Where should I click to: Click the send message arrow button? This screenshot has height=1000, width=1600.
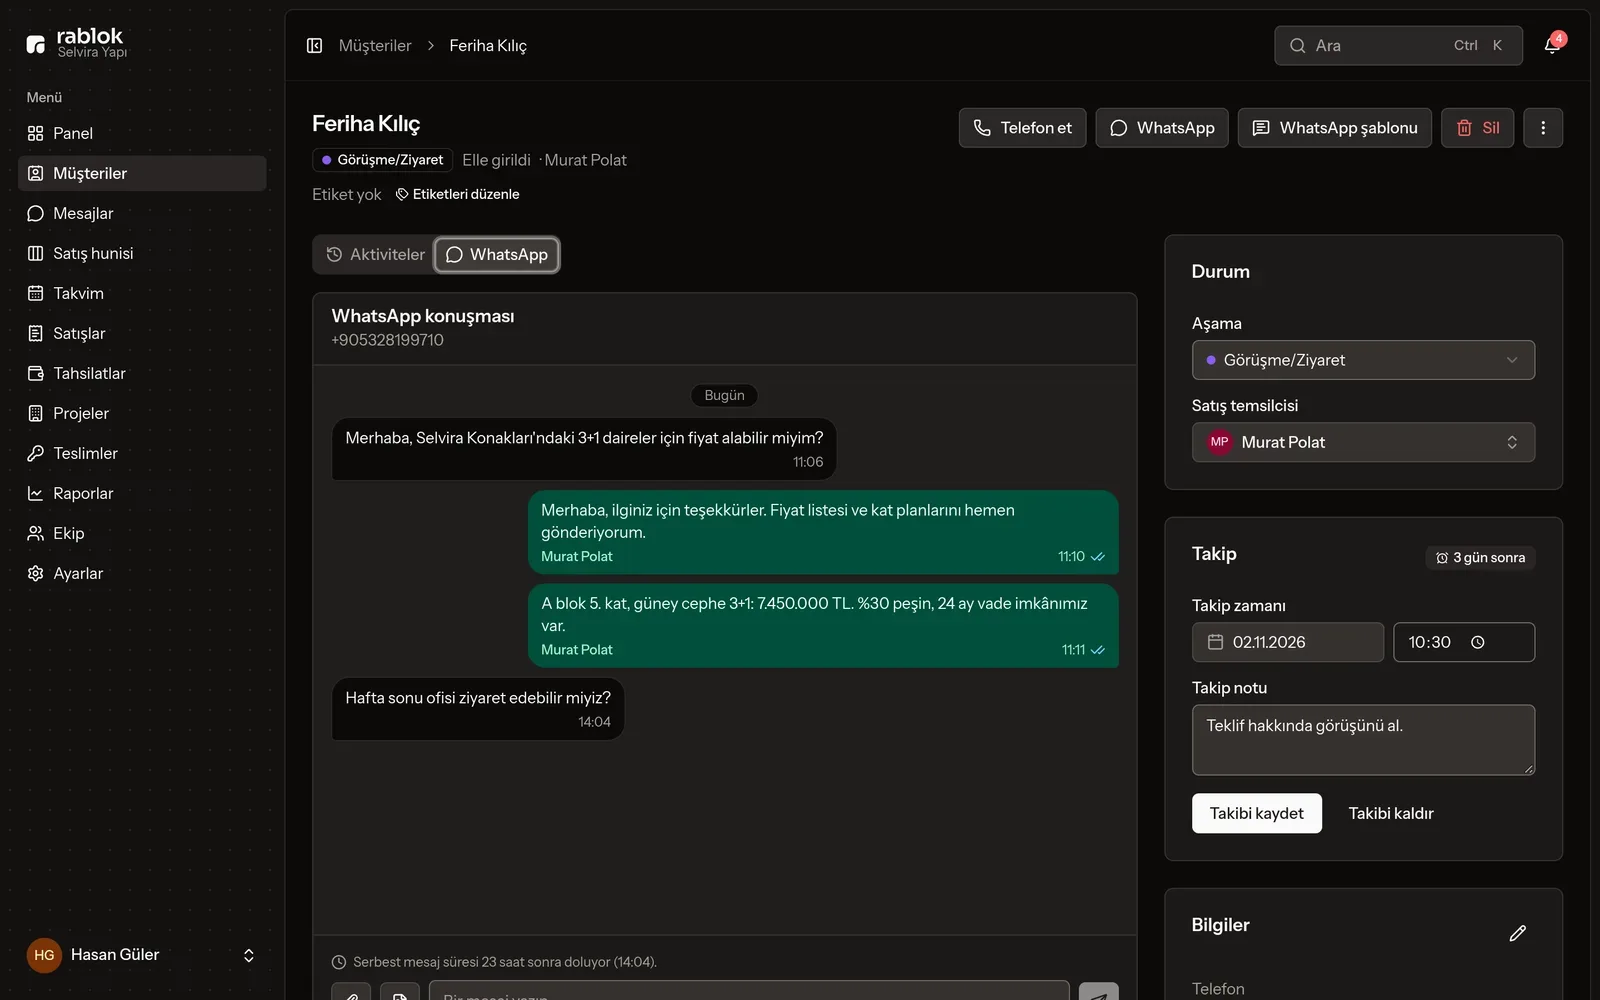click(1099, 992)
